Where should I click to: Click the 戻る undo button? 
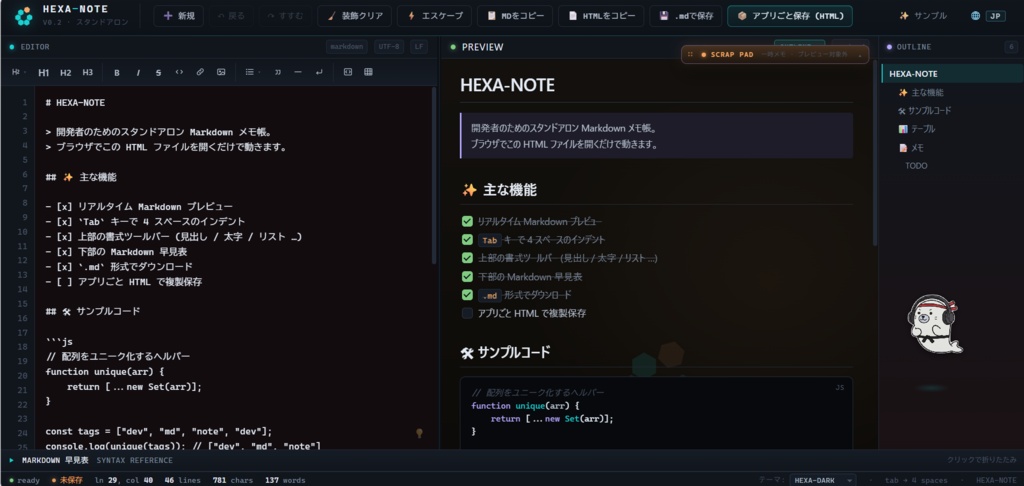coord(232,16)
